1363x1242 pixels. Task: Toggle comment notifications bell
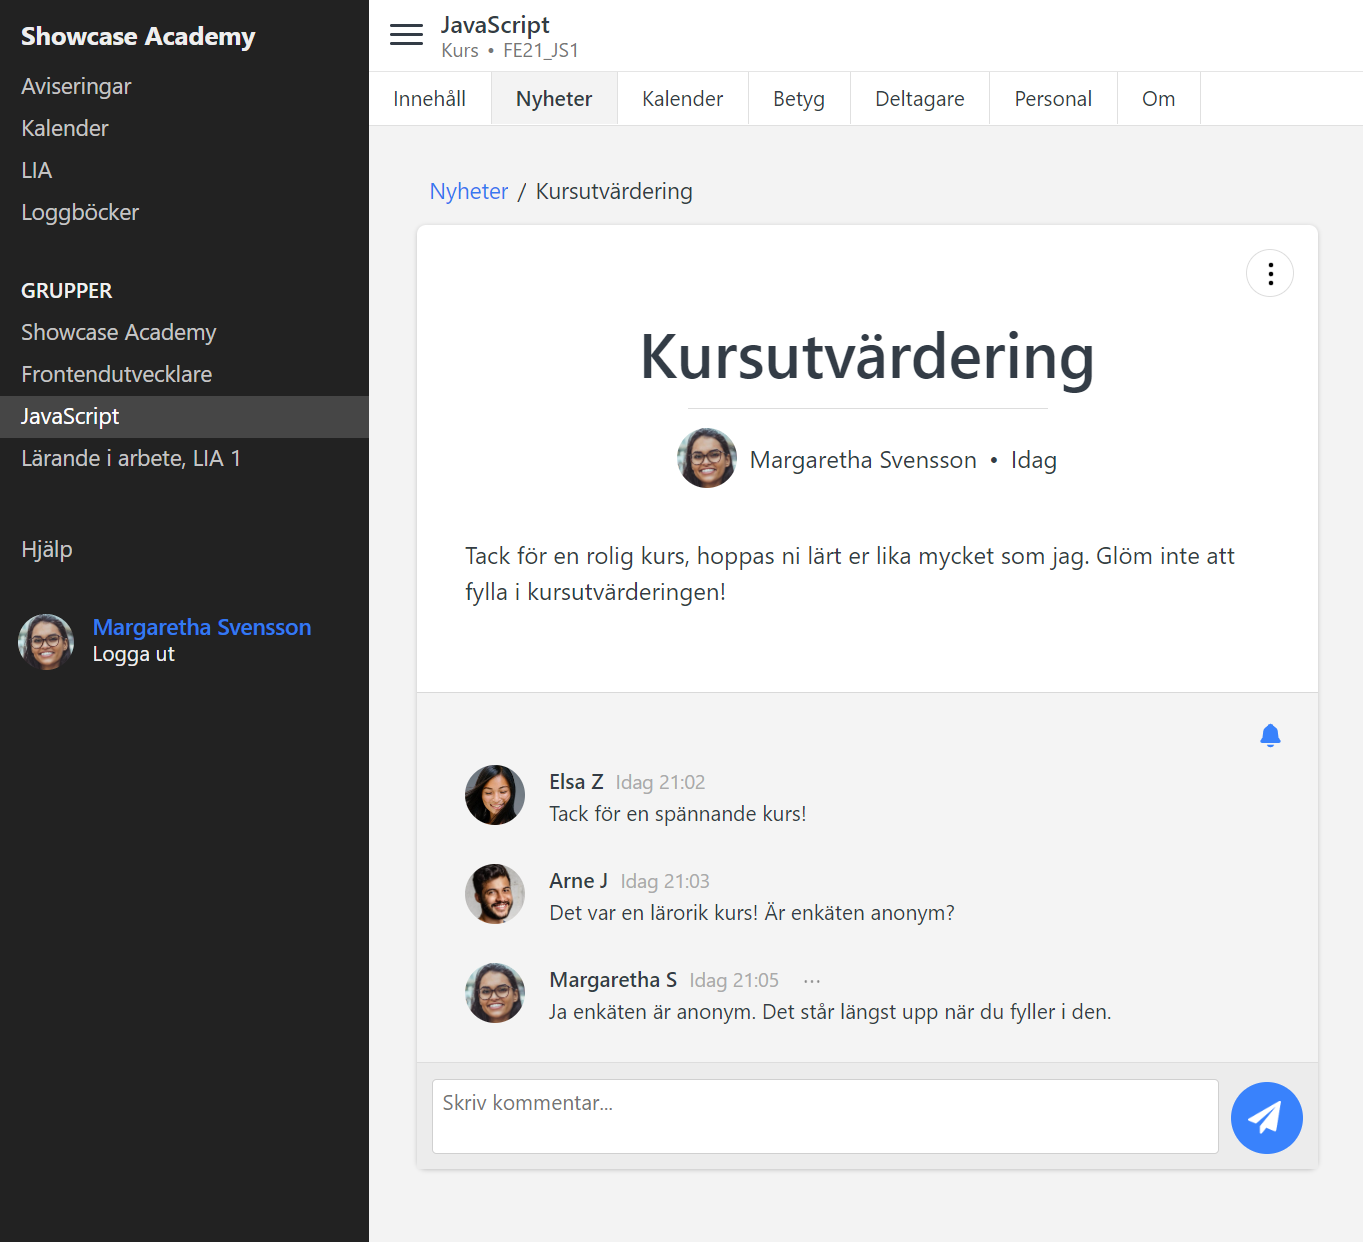click(x=1270, y=736)
